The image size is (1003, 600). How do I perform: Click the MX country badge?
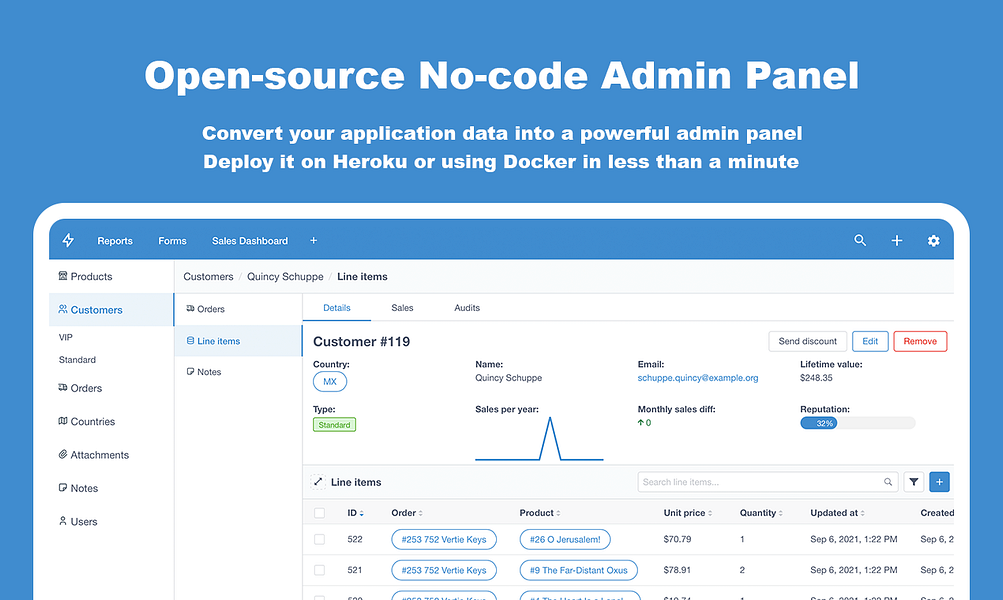pyautogui.click(x=330, y=381)
